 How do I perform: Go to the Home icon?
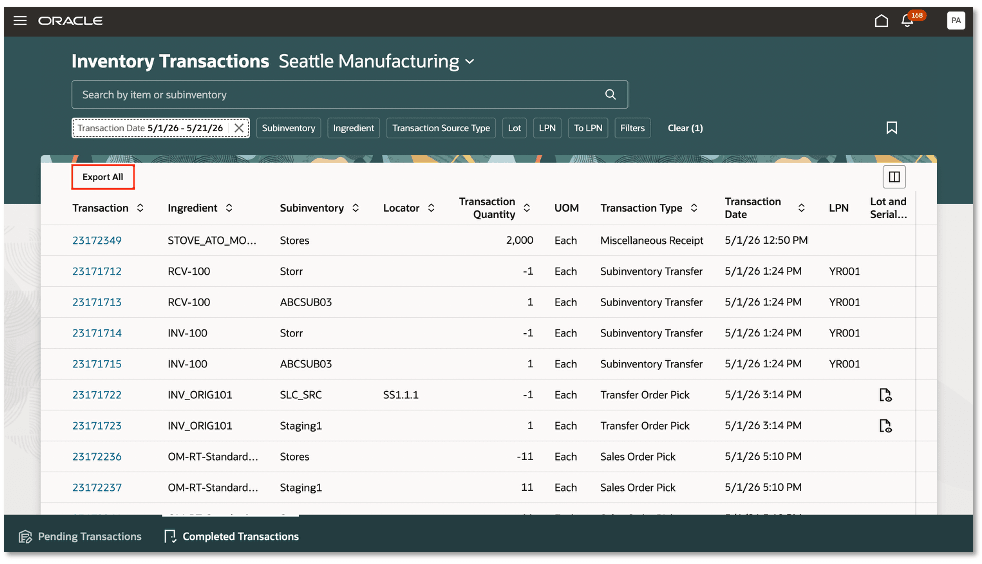(x=881, y=21)
